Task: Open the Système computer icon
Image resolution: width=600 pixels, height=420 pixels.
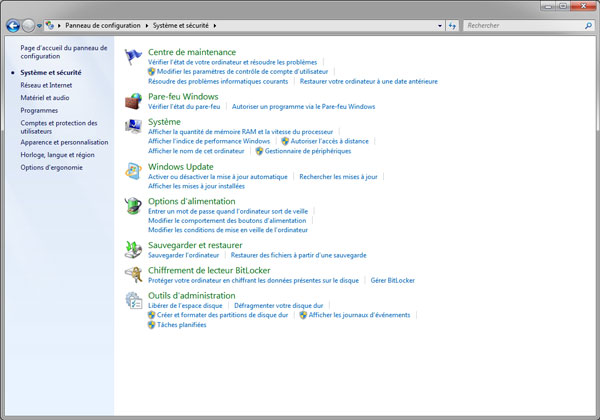Action: pos(133,126)
